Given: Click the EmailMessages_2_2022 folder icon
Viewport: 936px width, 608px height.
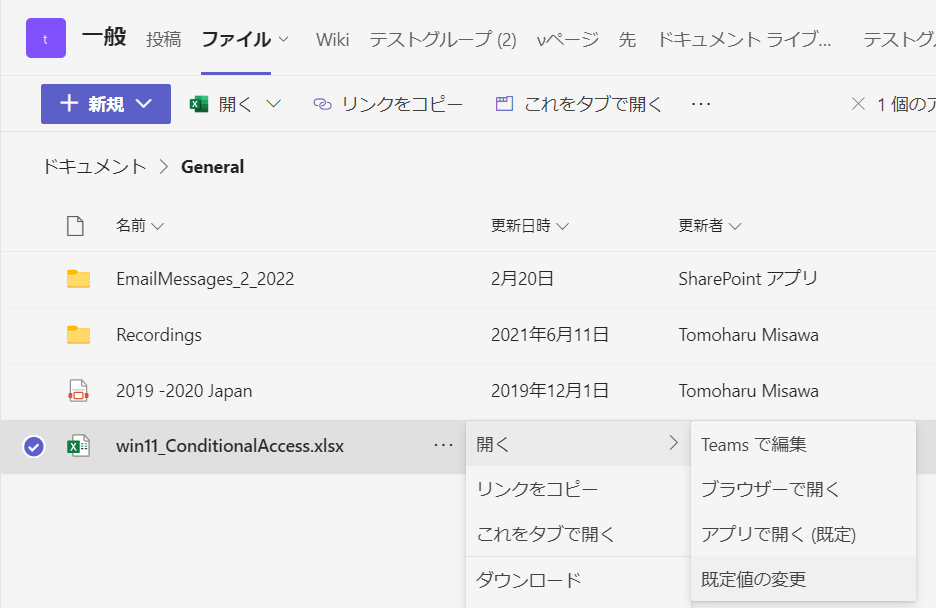Looking at the screenshot, I should pyautogui.click(x=78, y=279).
